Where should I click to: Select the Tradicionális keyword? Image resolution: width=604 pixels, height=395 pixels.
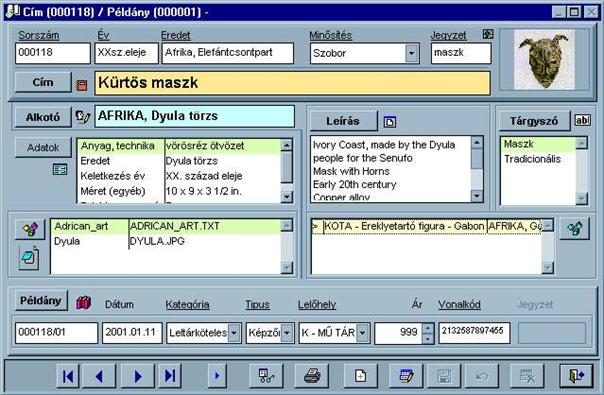point(538,159)
